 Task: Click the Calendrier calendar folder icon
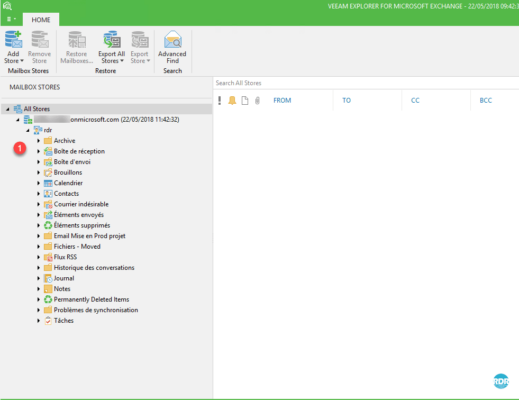pos(48,183)
